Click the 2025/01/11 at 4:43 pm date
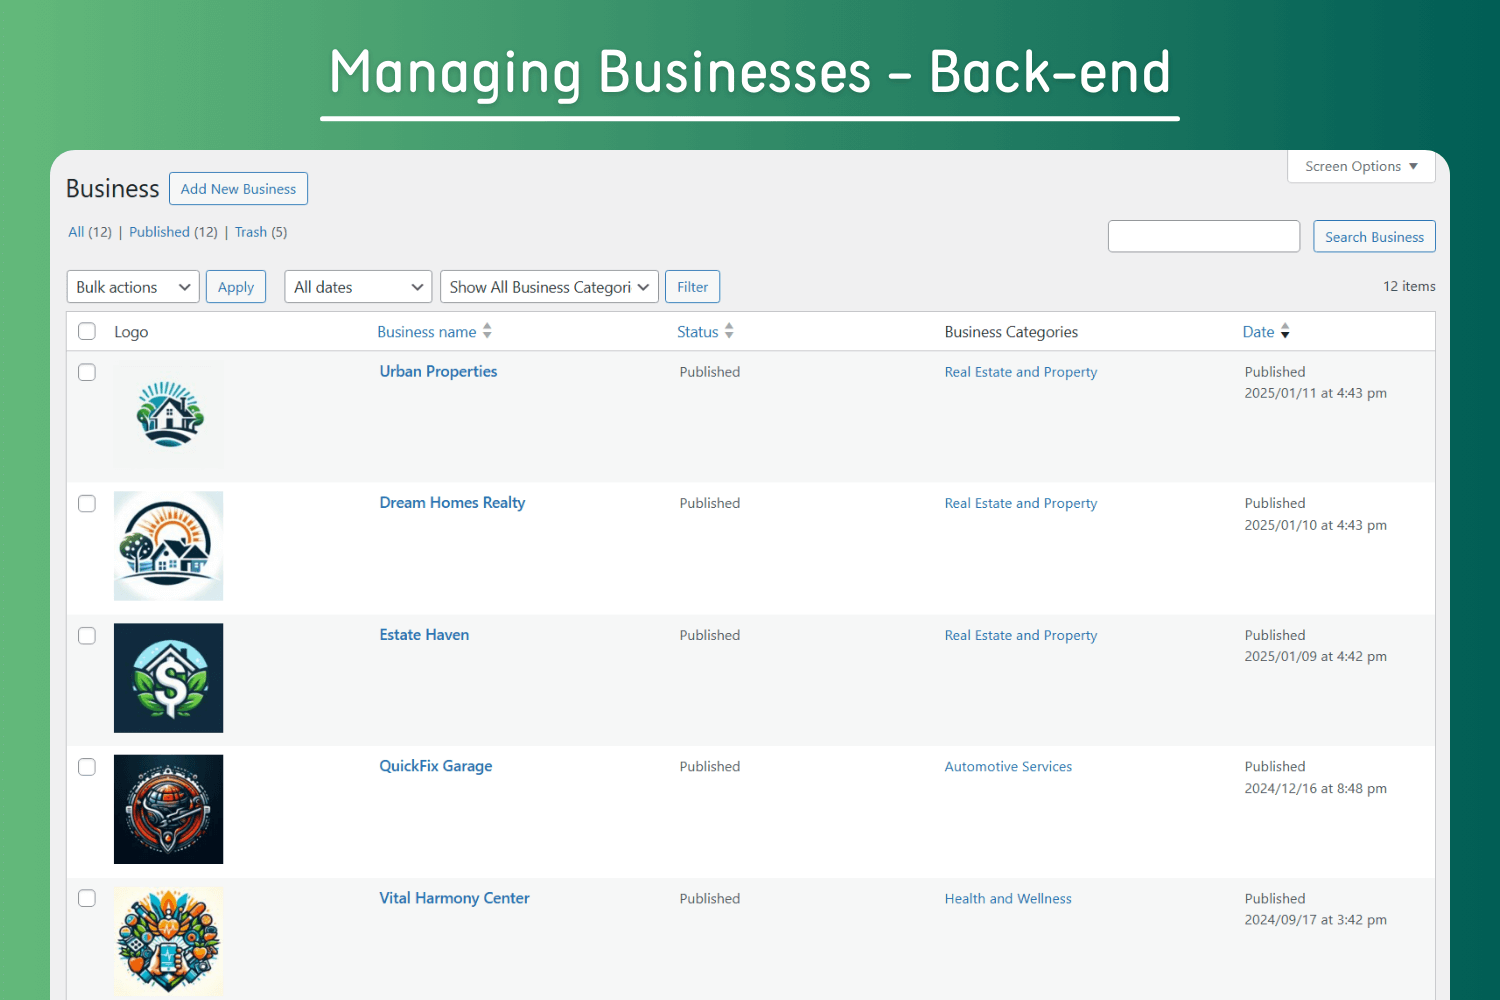Image resolution: width=1500 pixels, height=1000 pixels. point(1315,393)
